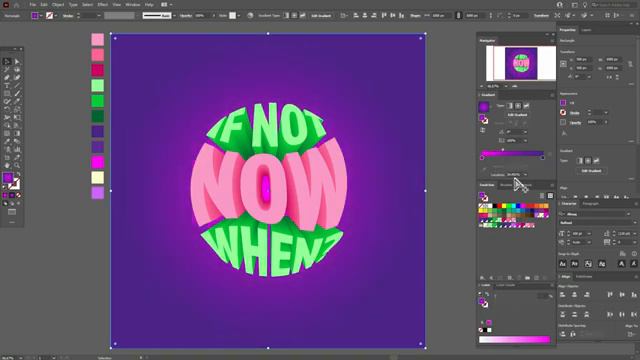Click Edit Gradient in Properties panel
This screenshot has width=640, height=360.
click(x=591, y=171)
